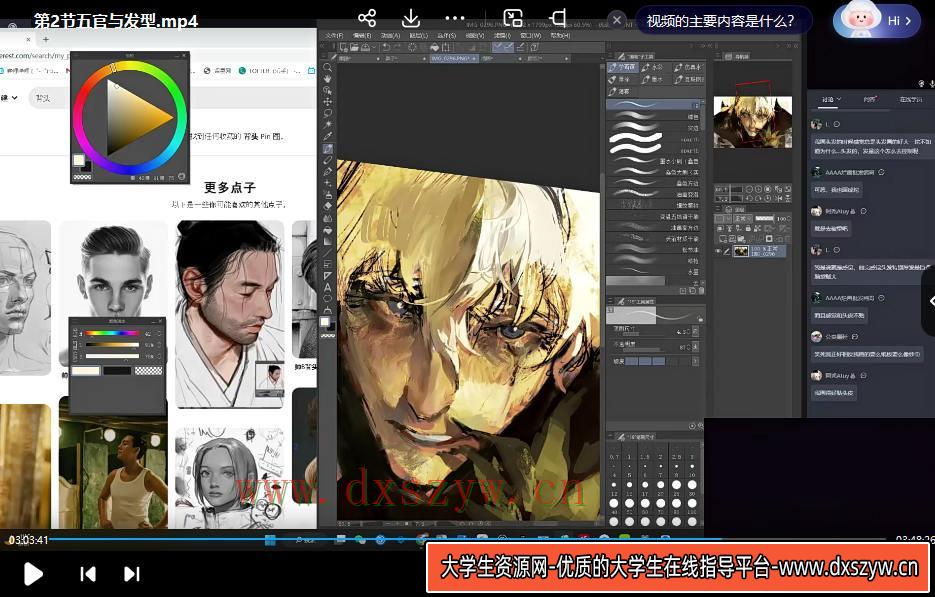Toggle the highlighted snap buttons in command bar
The image size is (935, 597).
(x=503, y=47)
